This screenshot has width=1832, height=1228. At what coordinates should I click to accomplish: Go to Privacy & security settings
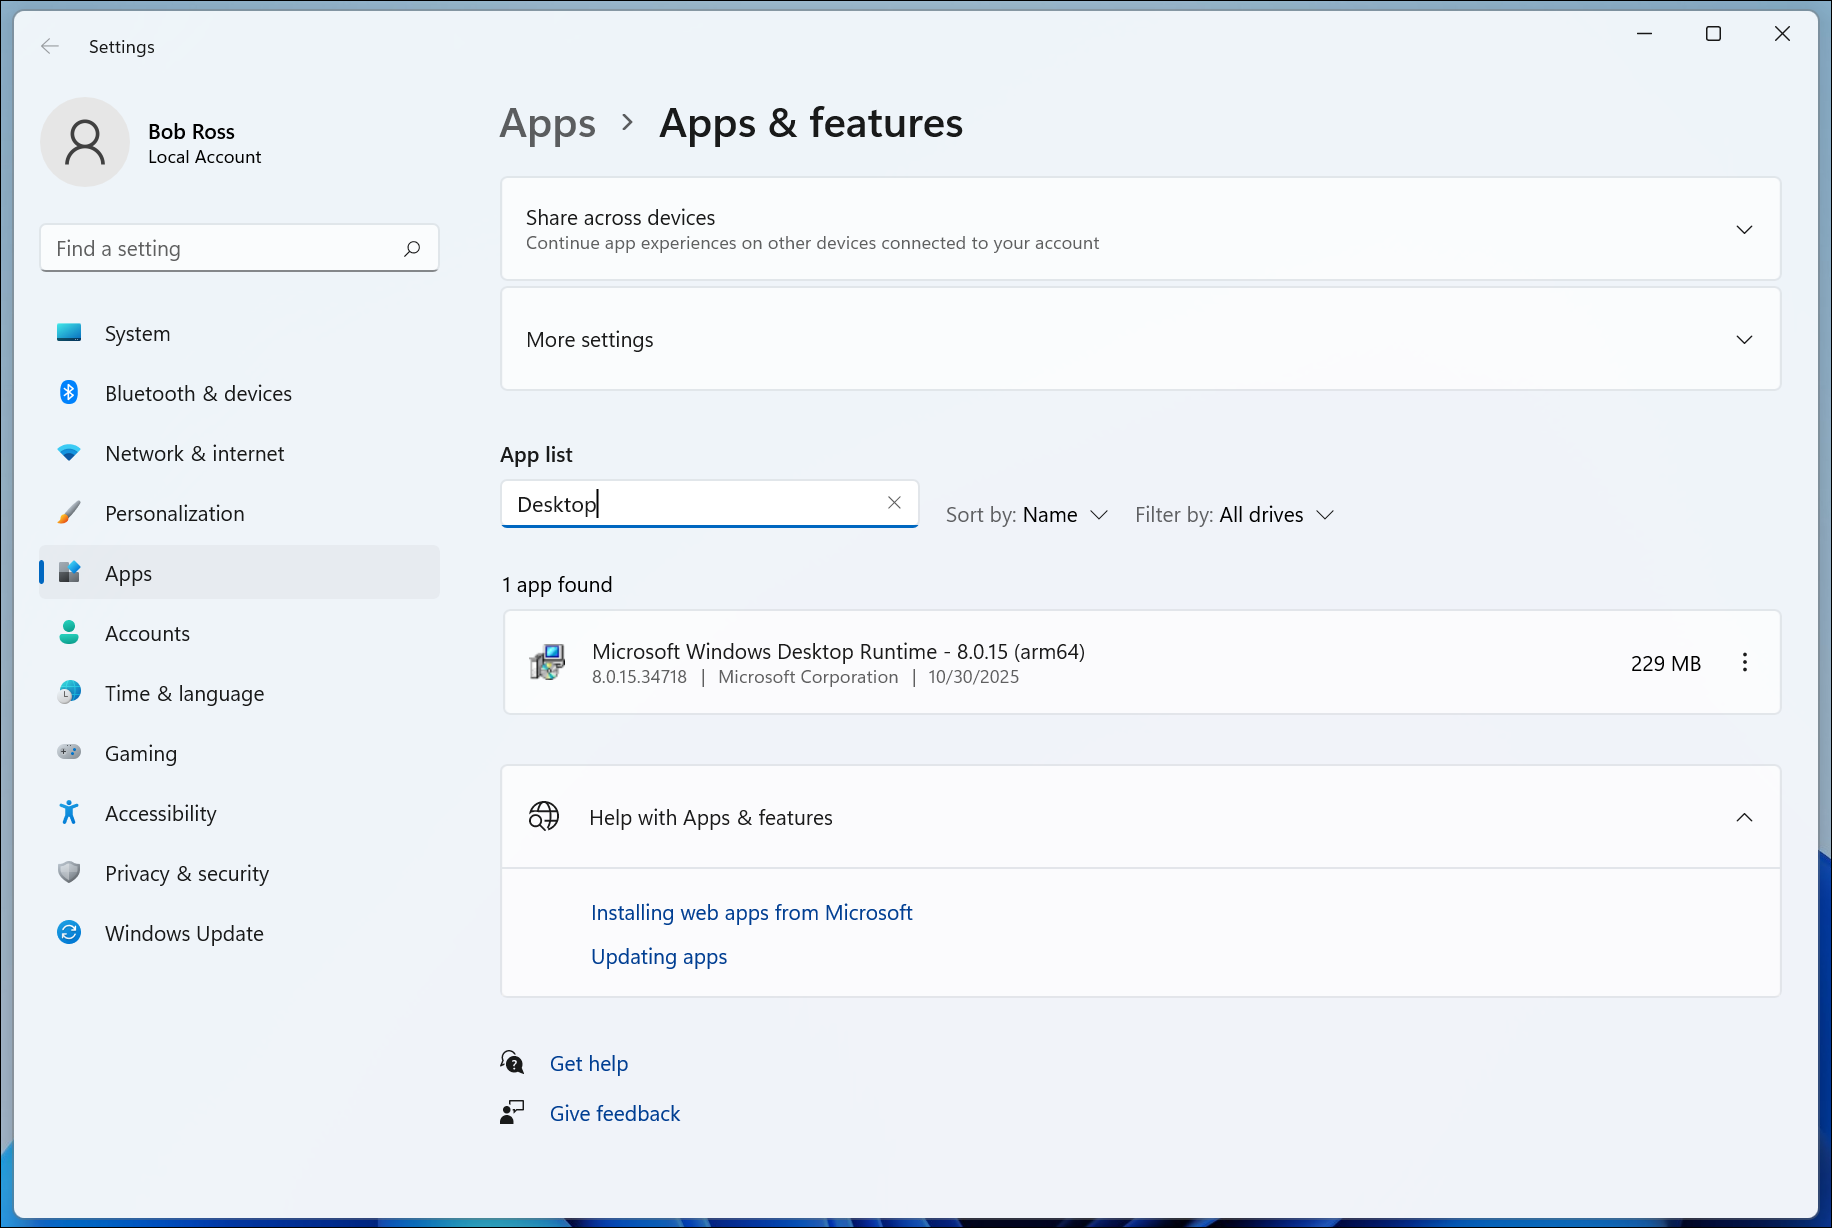click(187, 873)
